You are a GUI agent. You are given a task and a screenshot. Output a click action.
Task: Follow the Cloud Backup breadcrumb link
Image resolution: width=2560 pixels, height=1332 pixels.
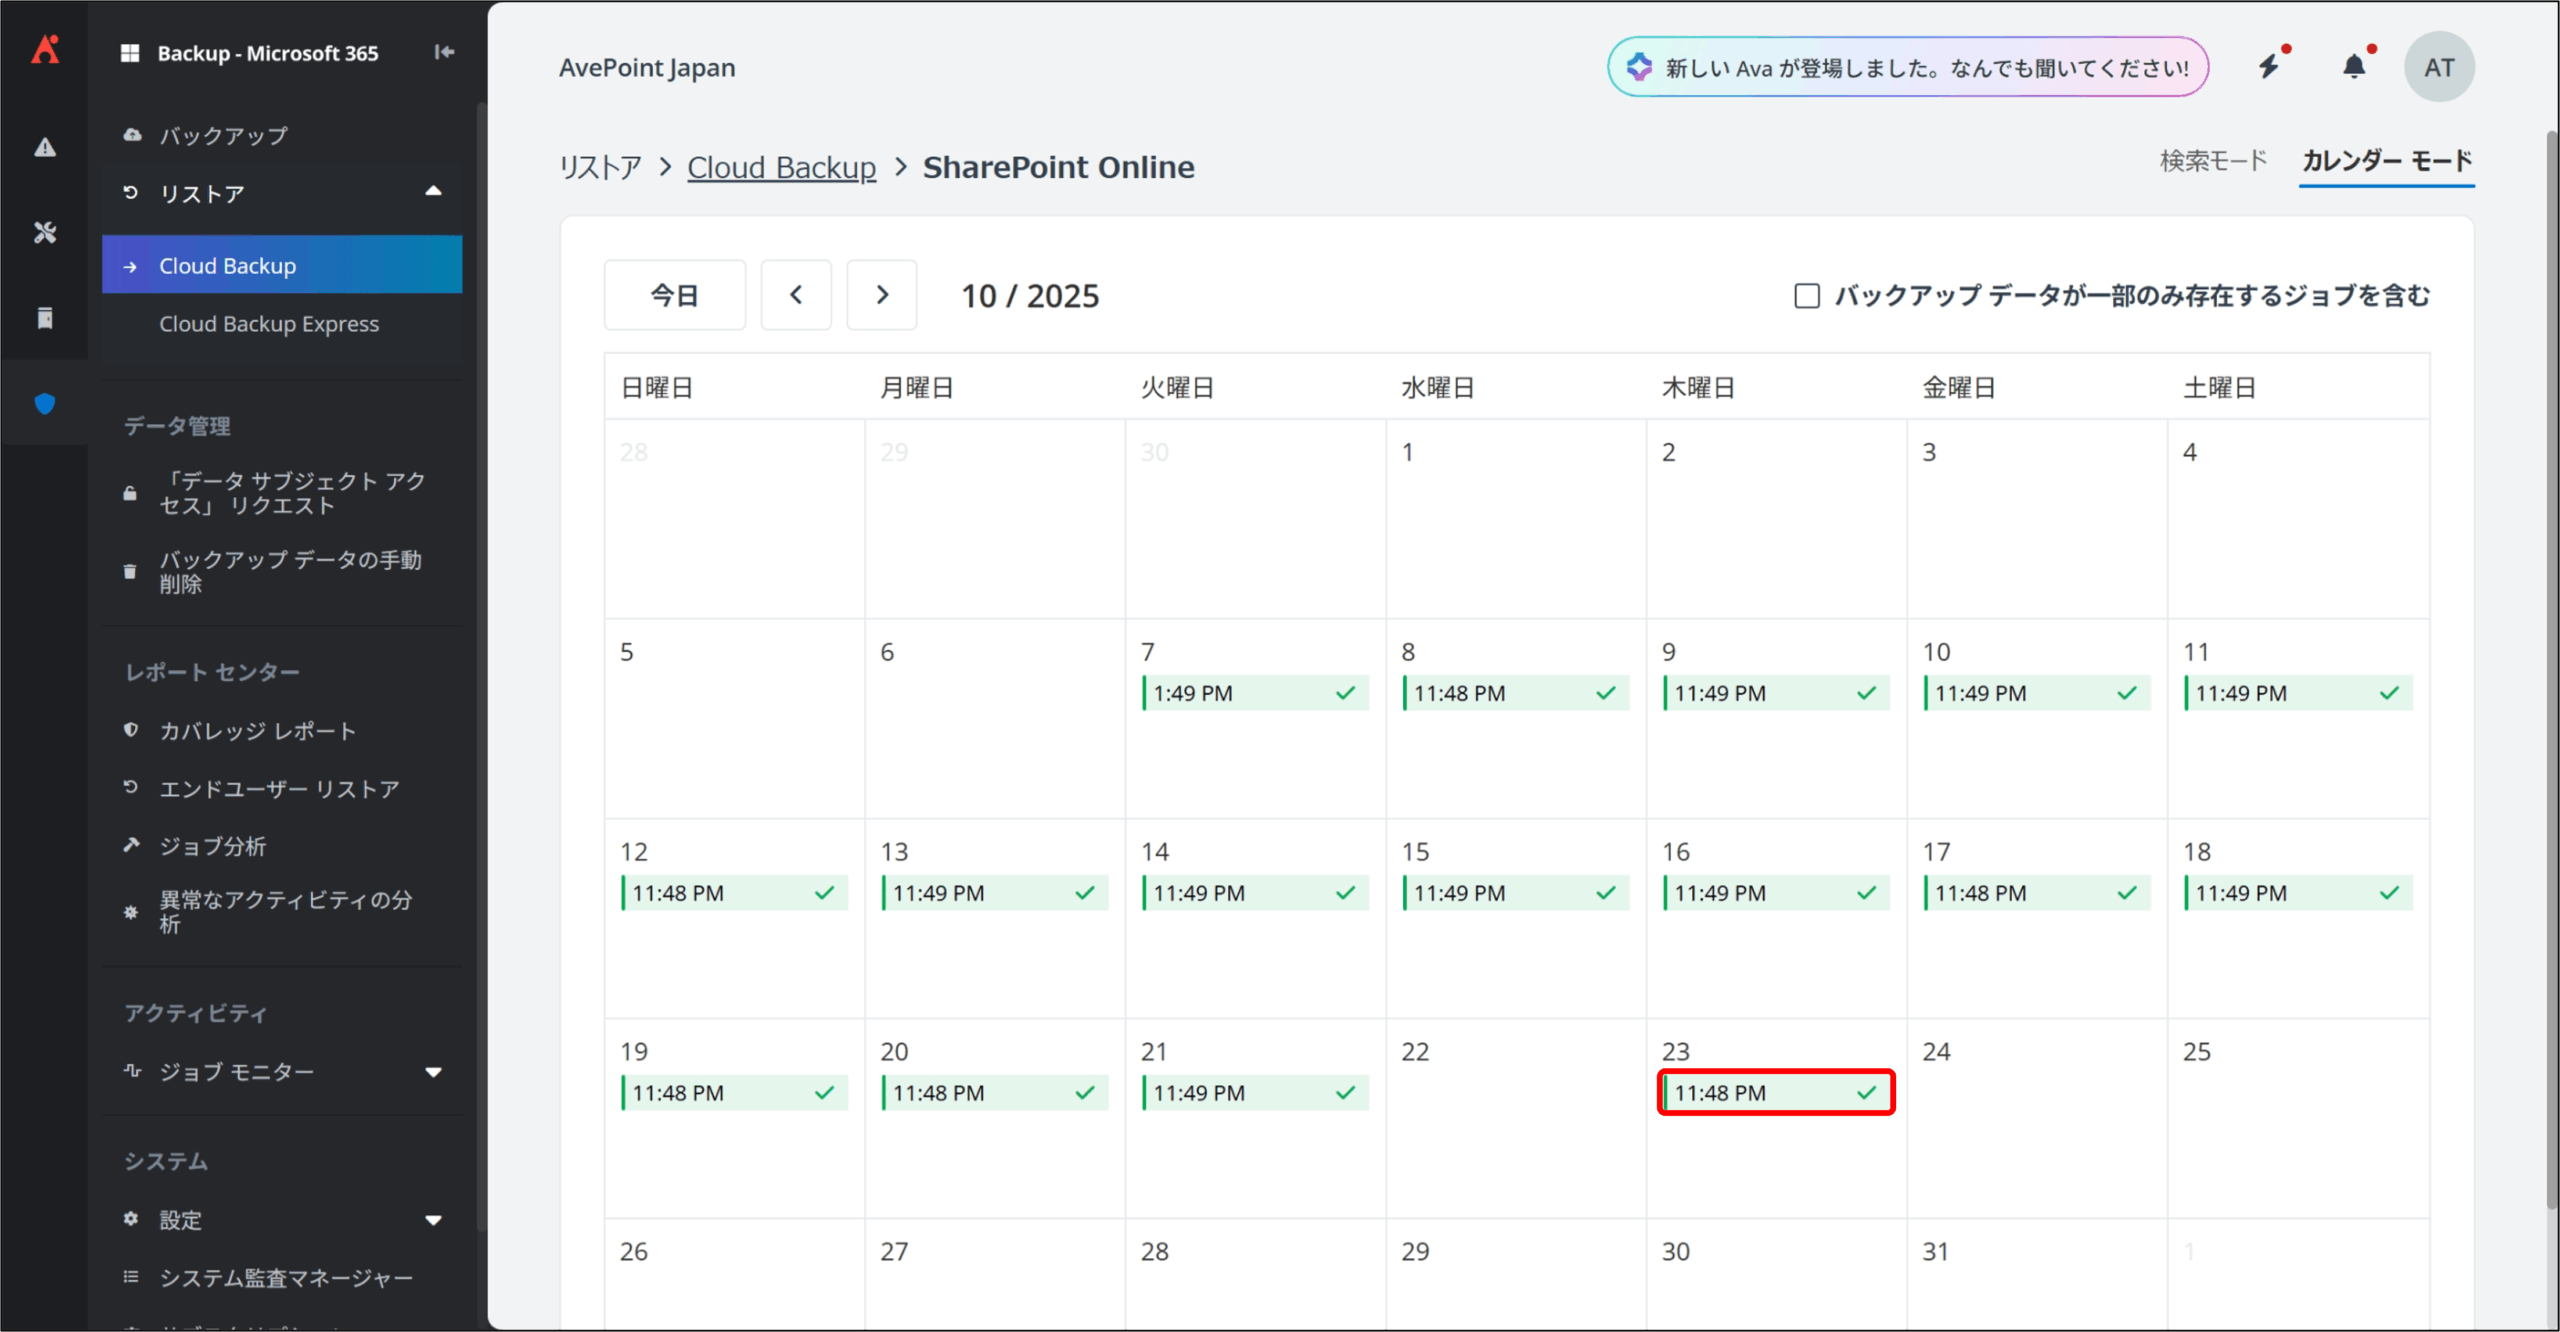[x=781, y=167]
